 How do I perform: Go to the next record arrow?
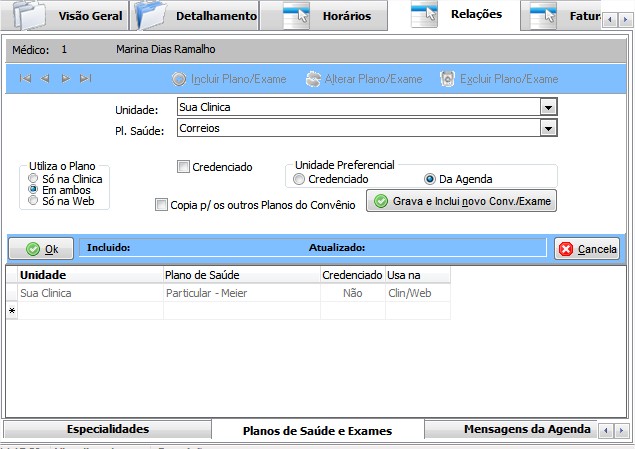(x=65, y=79)
